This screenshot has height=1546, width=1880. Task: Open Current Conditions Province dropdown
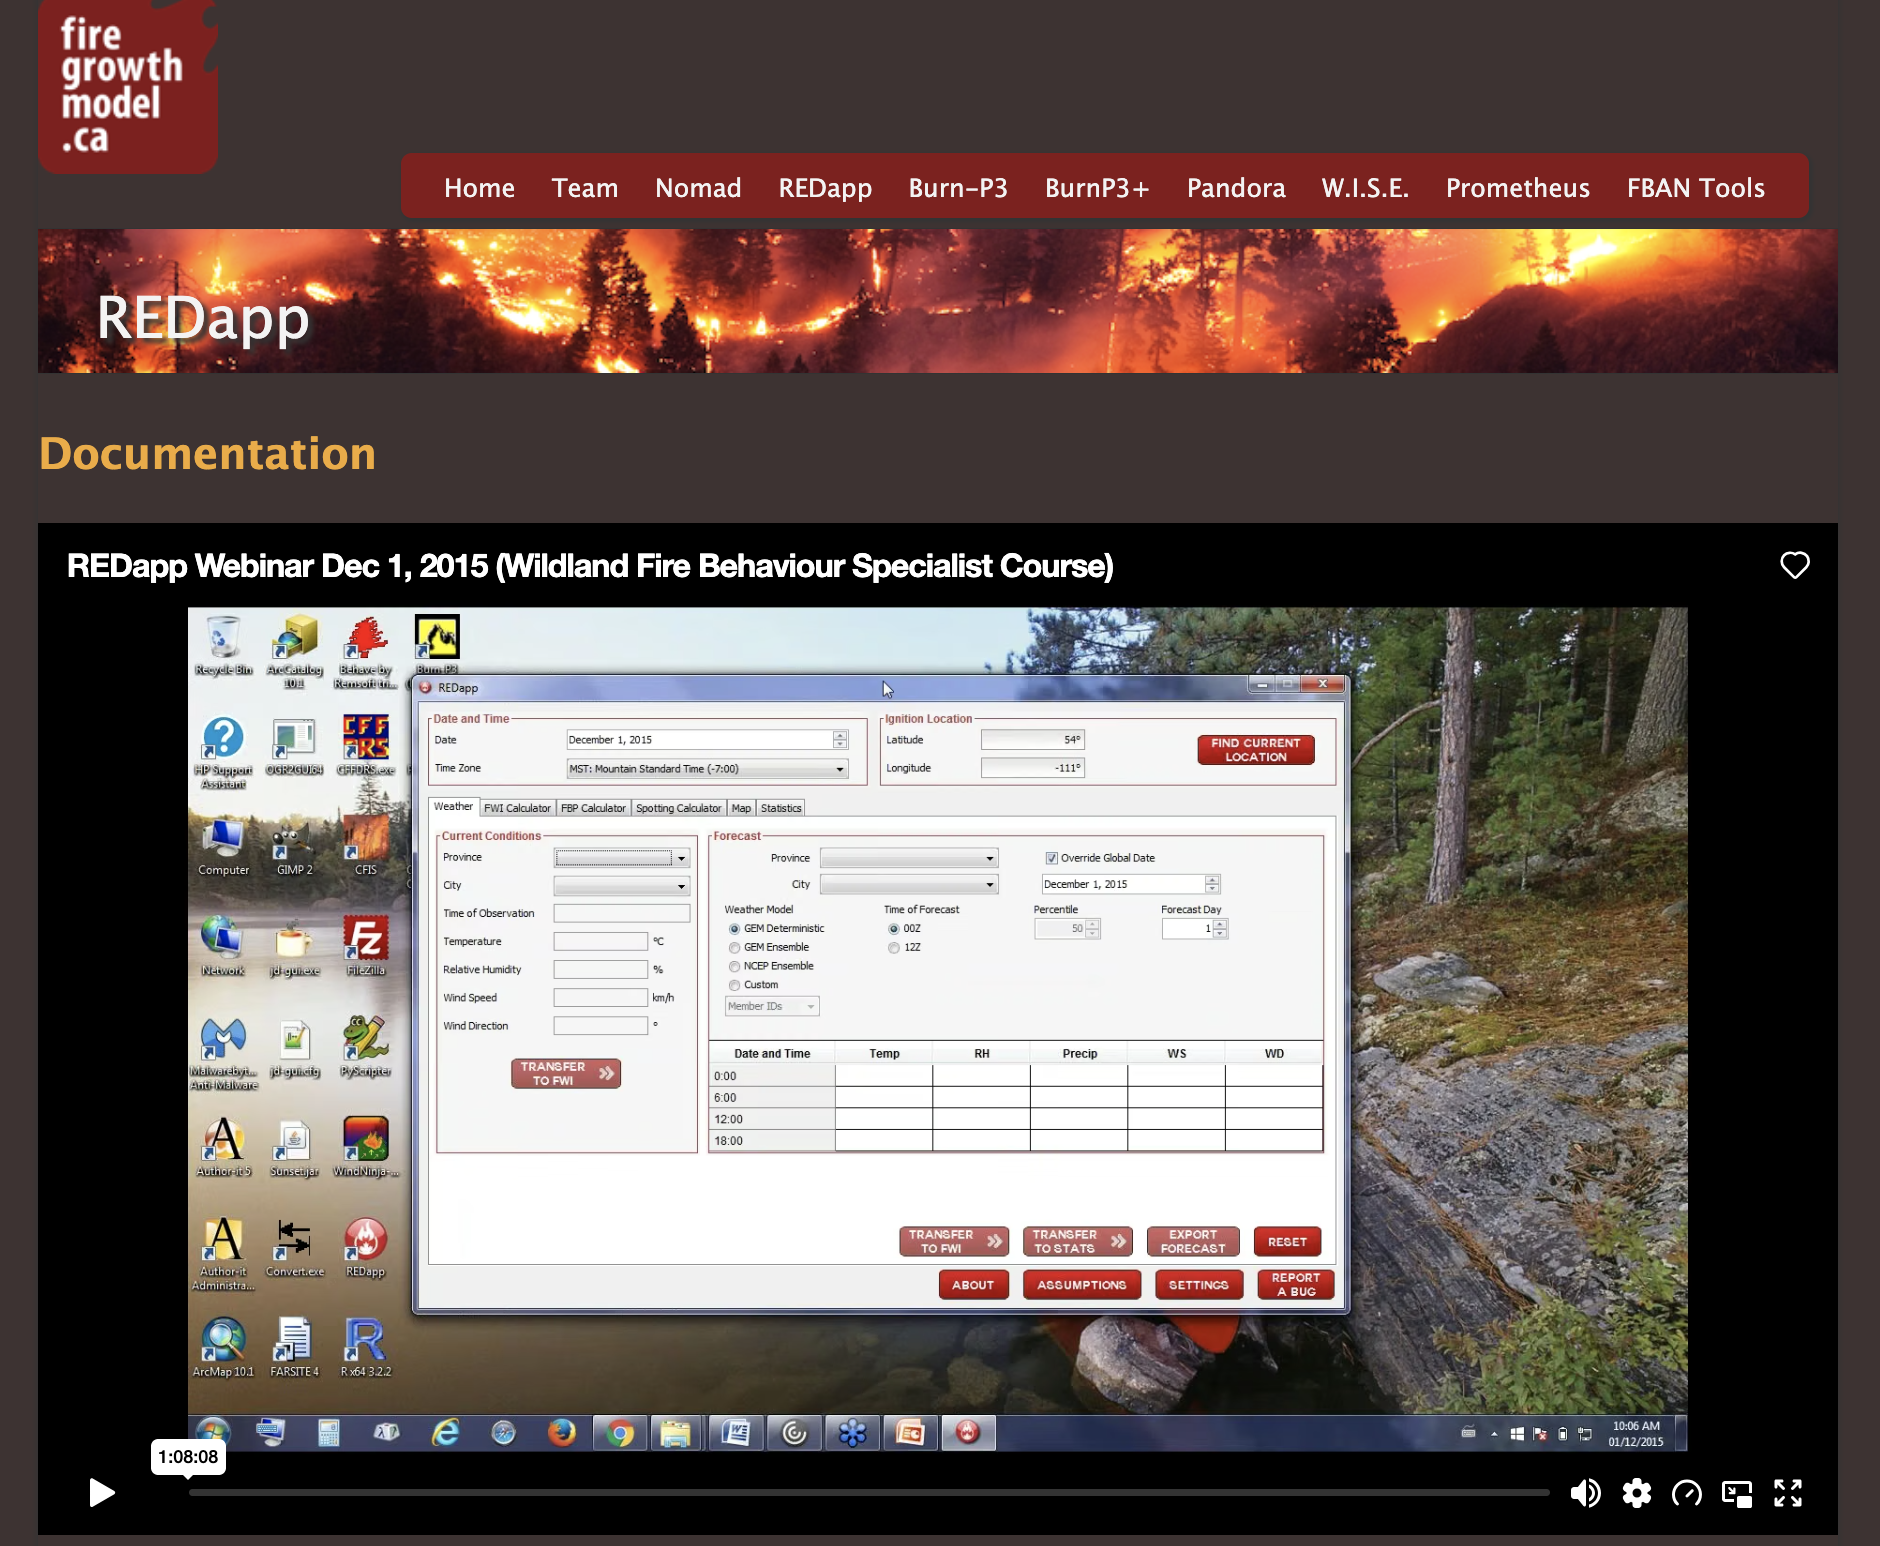click(x=622, y=858)
